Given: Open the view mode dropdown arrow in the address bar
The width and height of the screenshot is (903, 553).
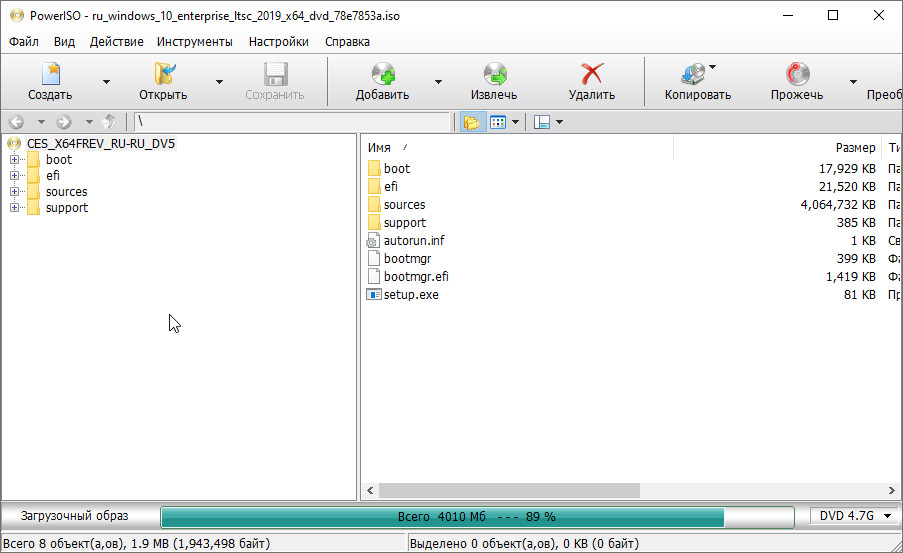Looking at the screenshot, I should point(516,122).
